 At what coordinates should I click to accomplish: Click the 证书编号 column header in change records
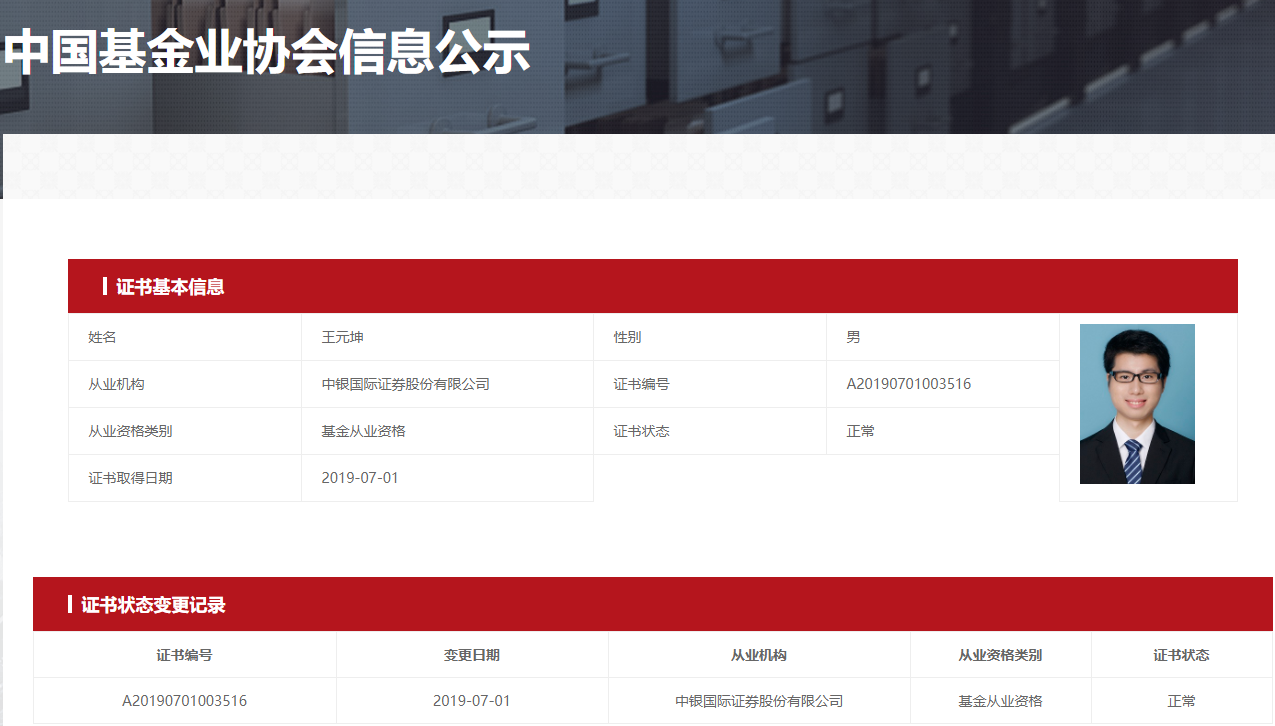184,655
